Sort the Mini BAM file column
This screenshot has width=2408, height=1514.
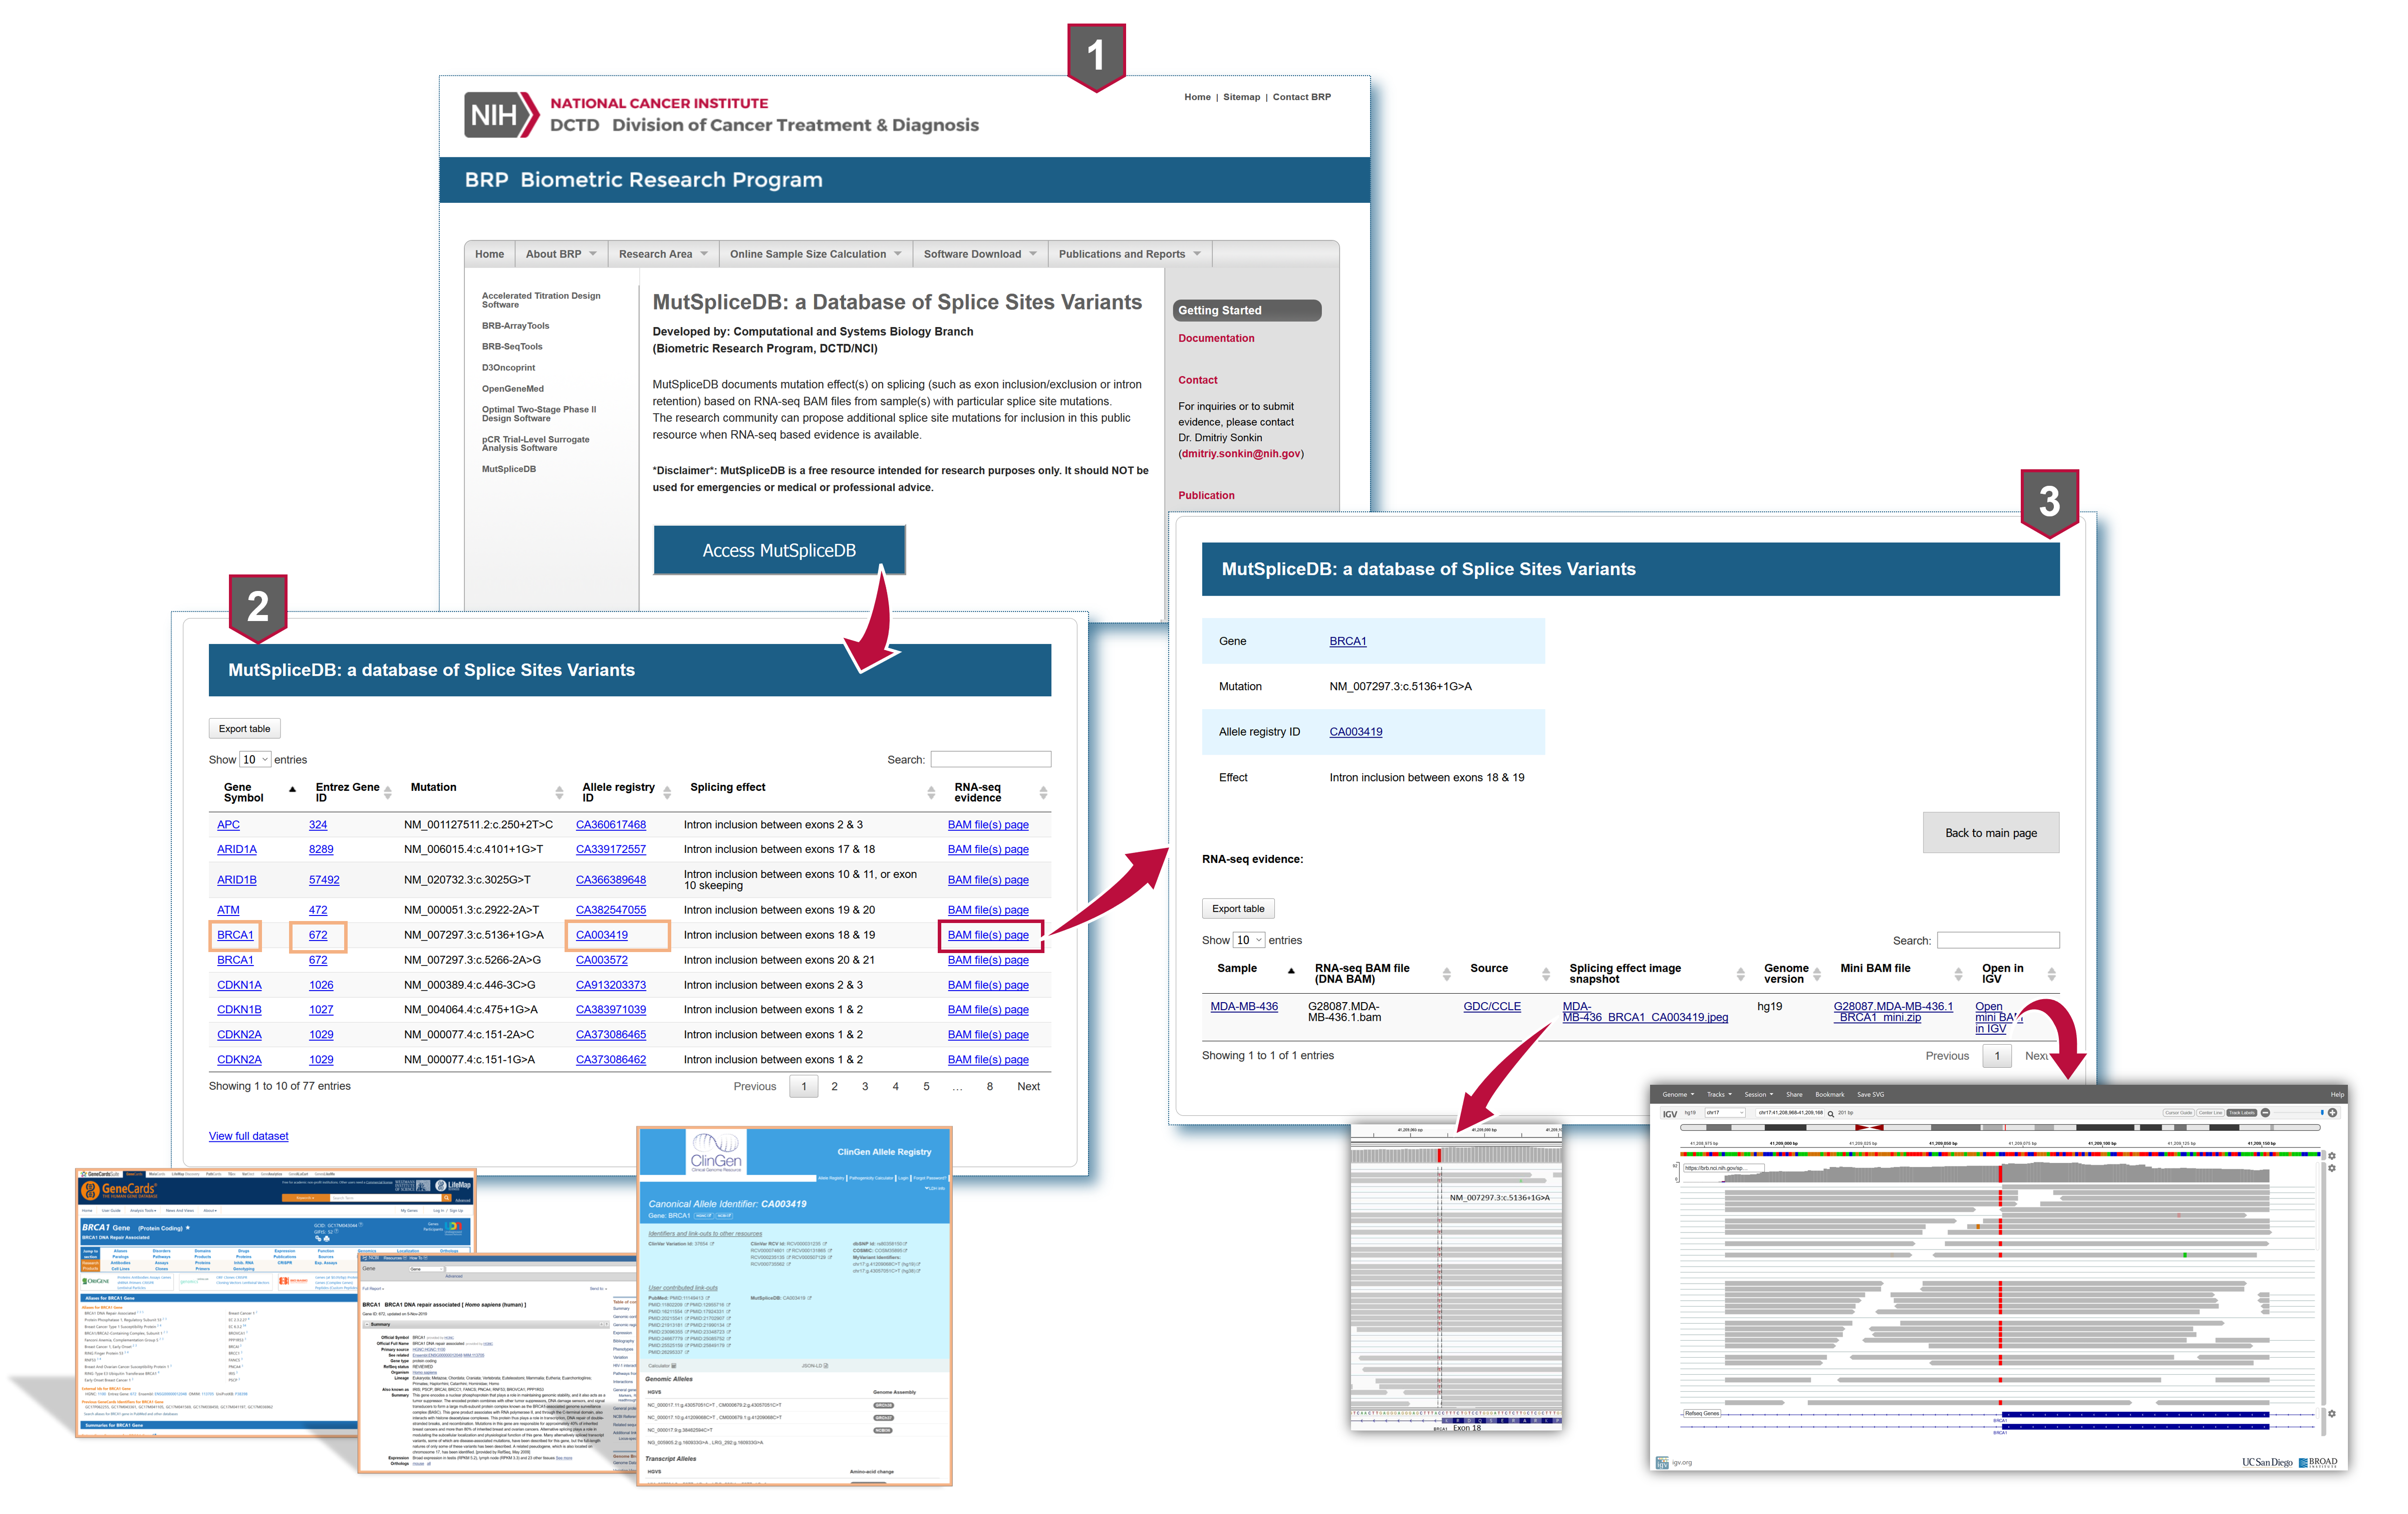[x=1958, y=974]
